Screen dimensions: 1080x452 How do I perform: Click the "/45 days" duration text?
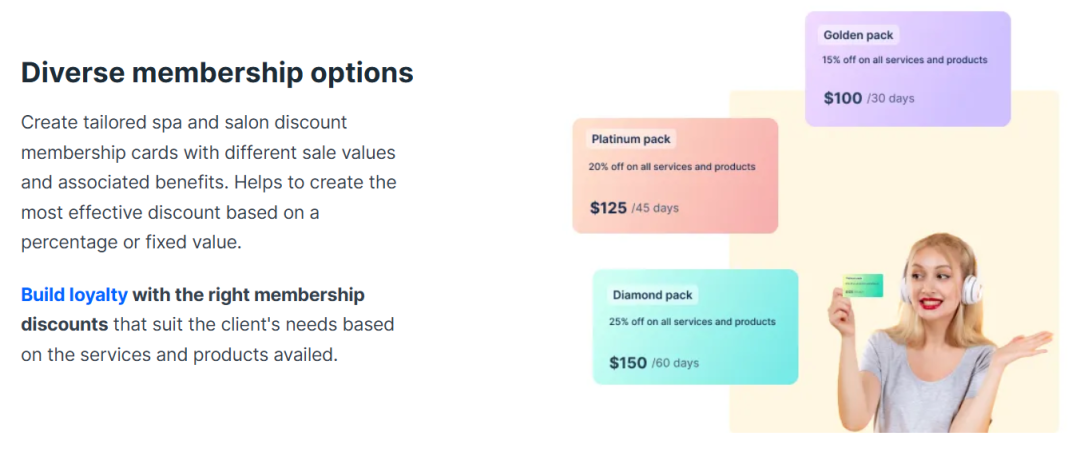(x=655, y=209)
